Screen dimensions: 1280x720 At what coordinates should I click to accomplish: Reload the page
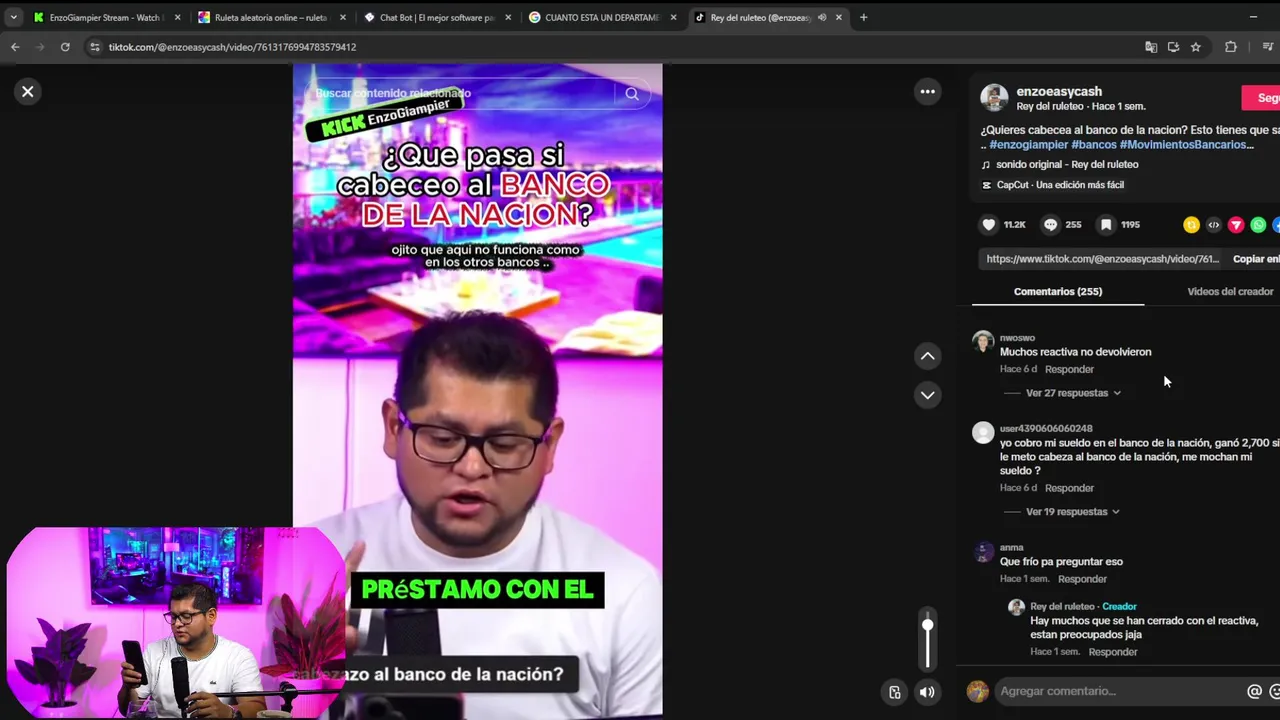tap(65, 47)
